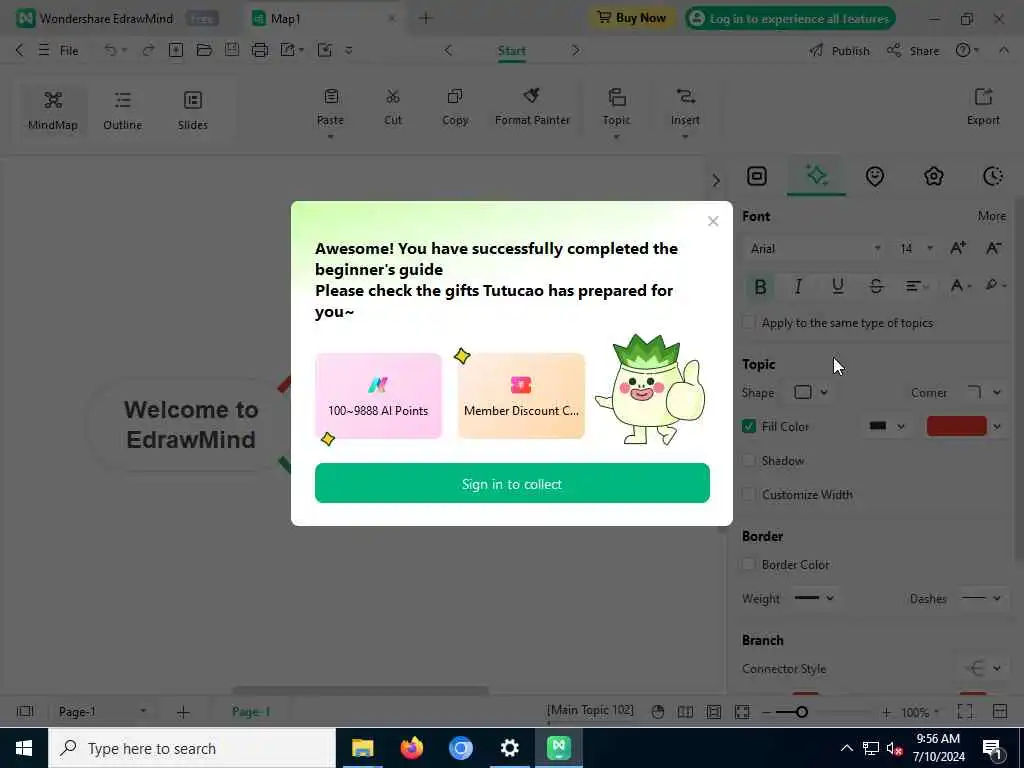This screenshot has height=768, width=1024.
Task: Create a new document from toolbar
Action: [x=176, y=50]
